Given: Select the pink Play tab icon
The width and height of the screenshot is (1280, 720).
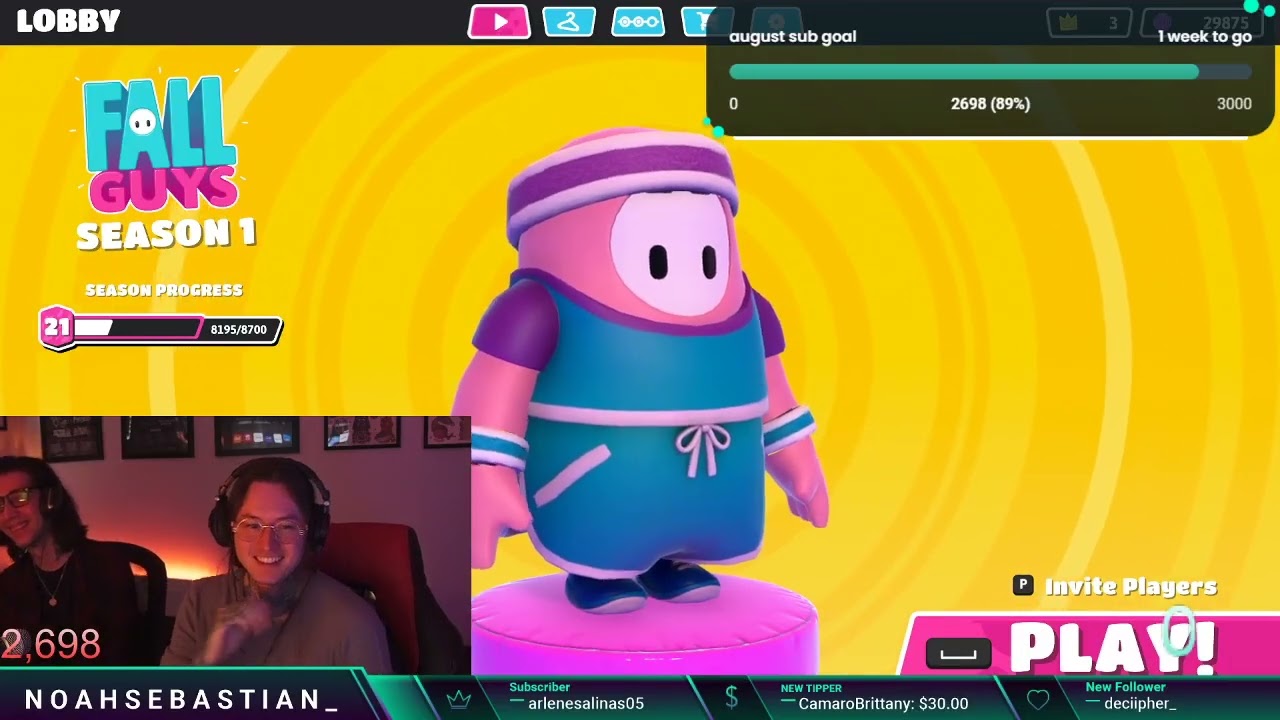Looking at the screenshot, I should 499,21.
